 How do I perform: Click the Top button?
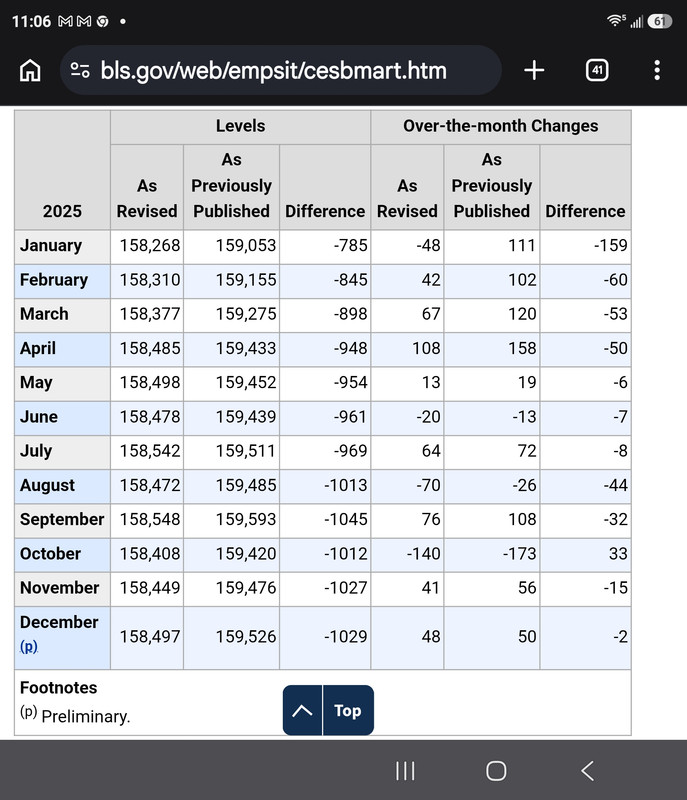pos(348,710)
